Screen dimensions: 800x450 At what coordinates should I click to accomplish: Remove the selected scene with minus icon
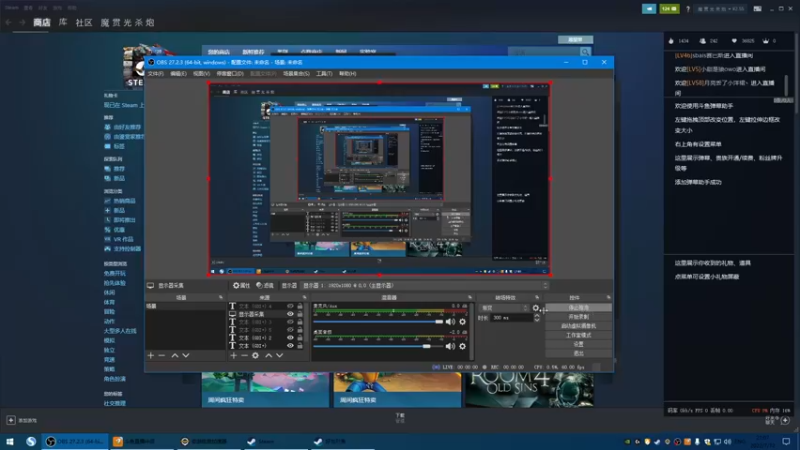click(x=162, y=356)
